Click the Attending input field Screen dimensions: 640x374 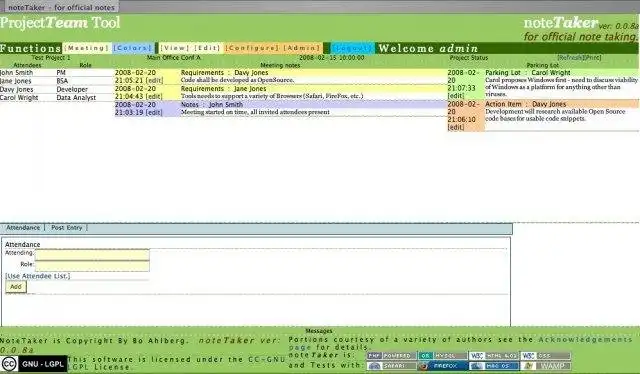93,254
